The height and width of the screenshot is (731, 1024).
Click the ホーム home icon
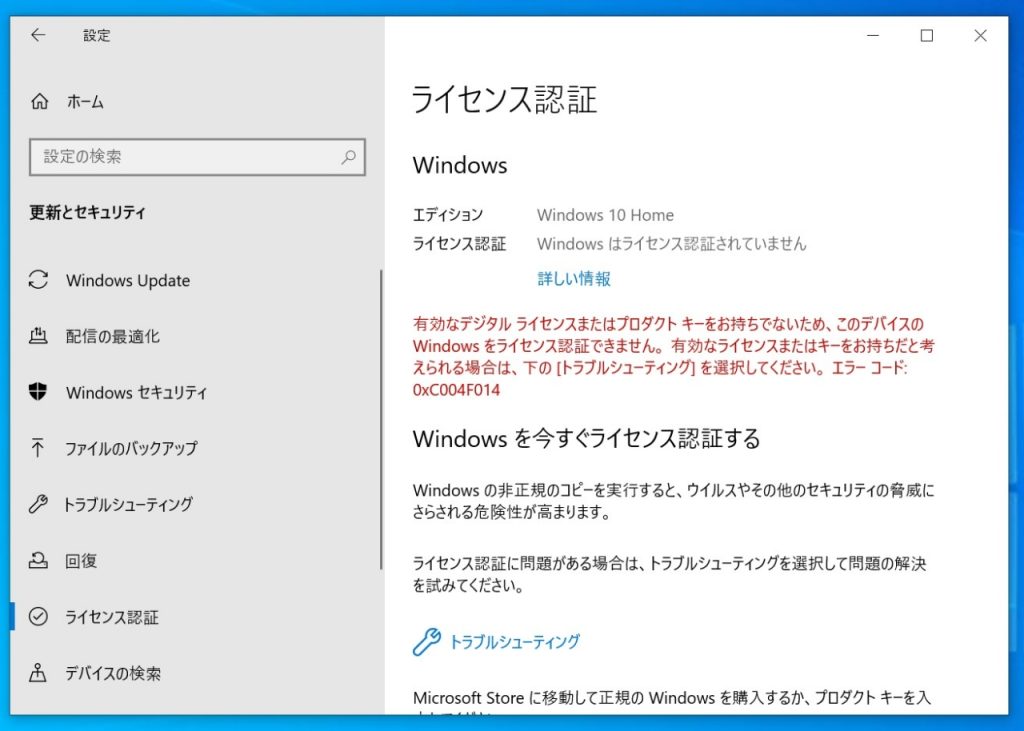tap(38, 101)
